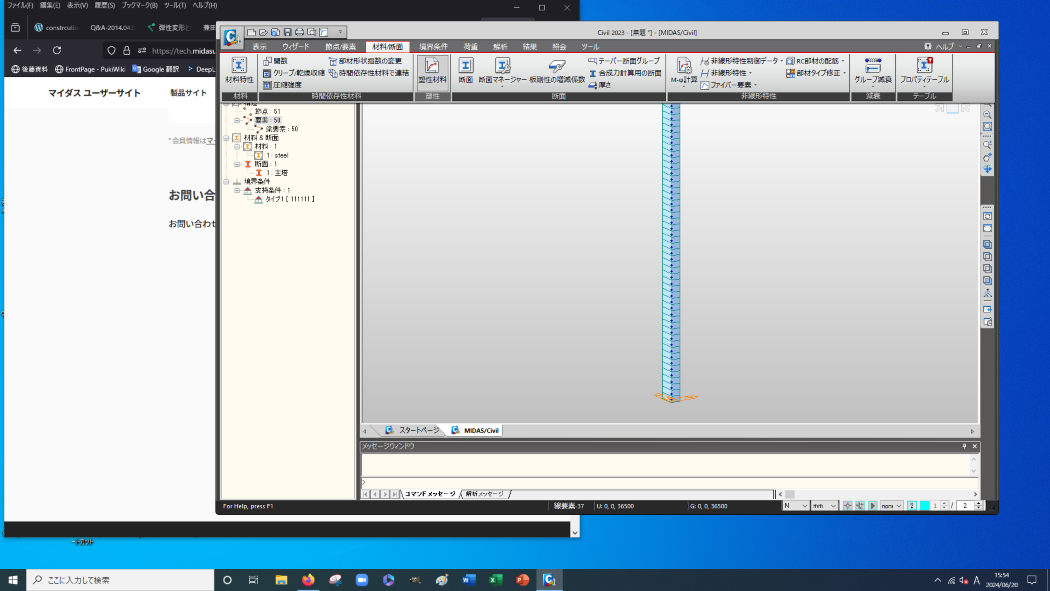This screenshot has height=591, width=1050.
Task: Open Word from the Windows taskbar
Action: [469, 580]
